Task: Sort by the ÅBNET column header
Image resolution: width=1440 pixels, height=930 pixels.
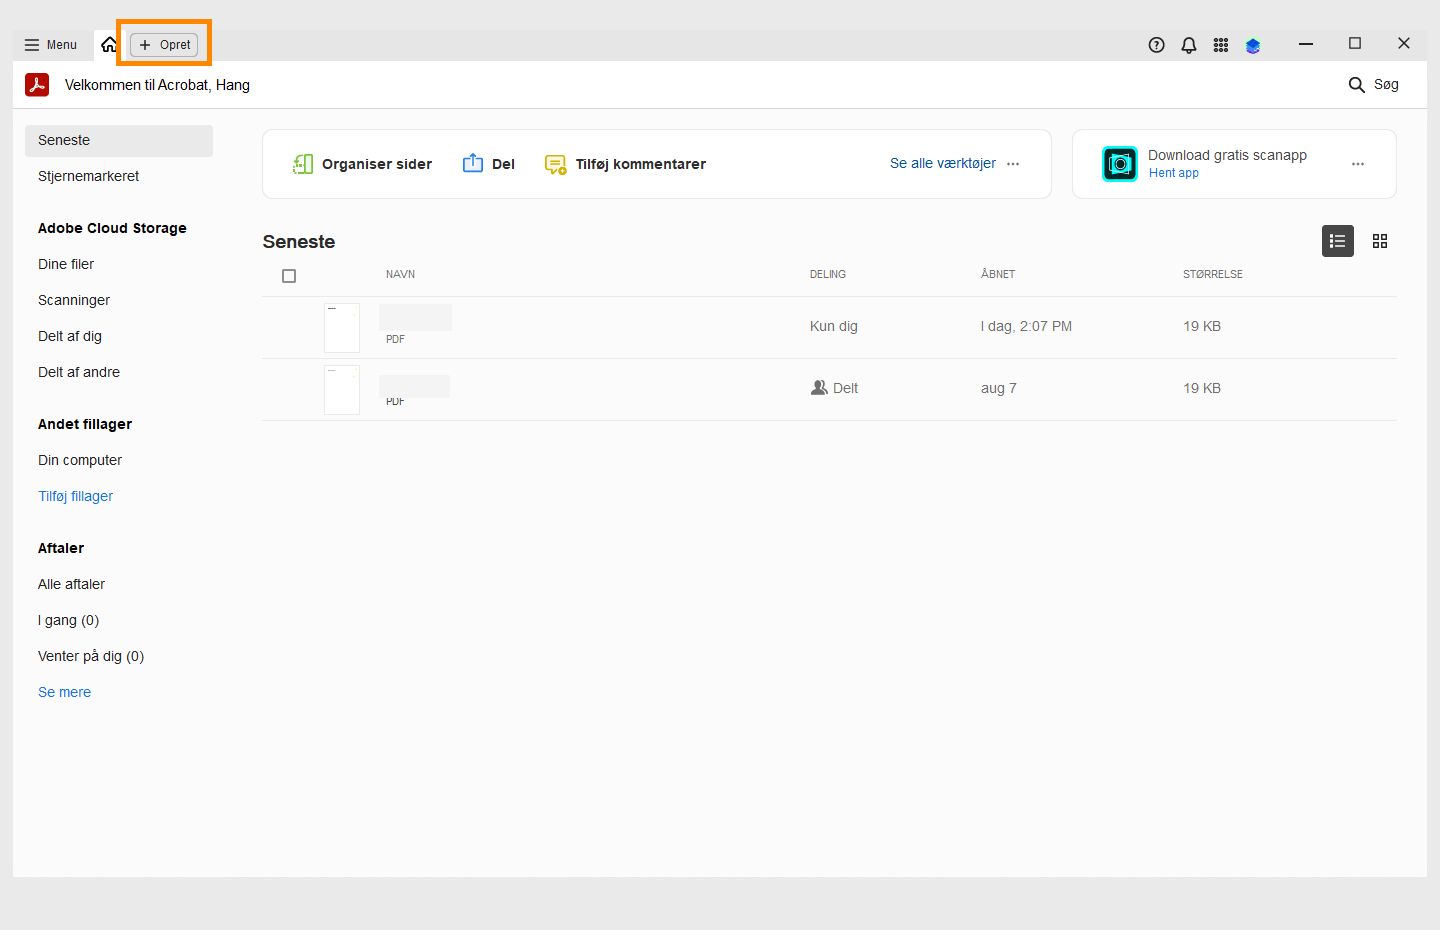Action: pyautogui.click(x=998, y=274)
